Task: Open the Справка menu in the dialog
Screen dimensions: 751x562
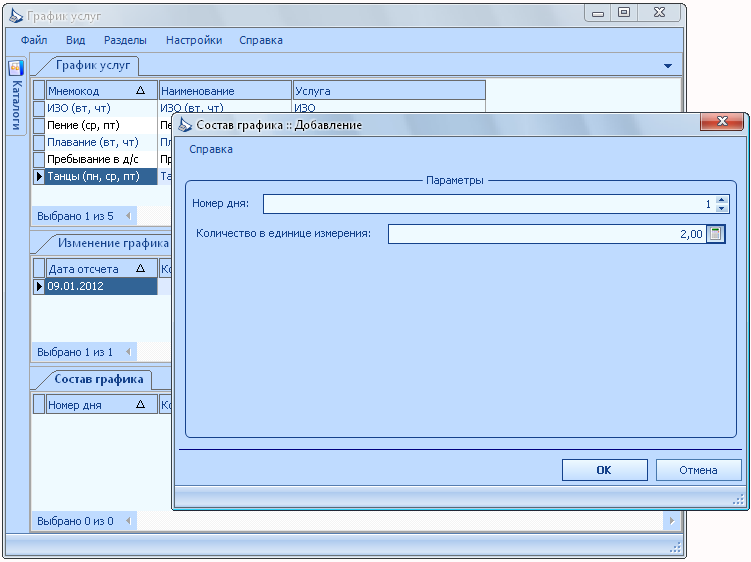Action: coord(211,149)
